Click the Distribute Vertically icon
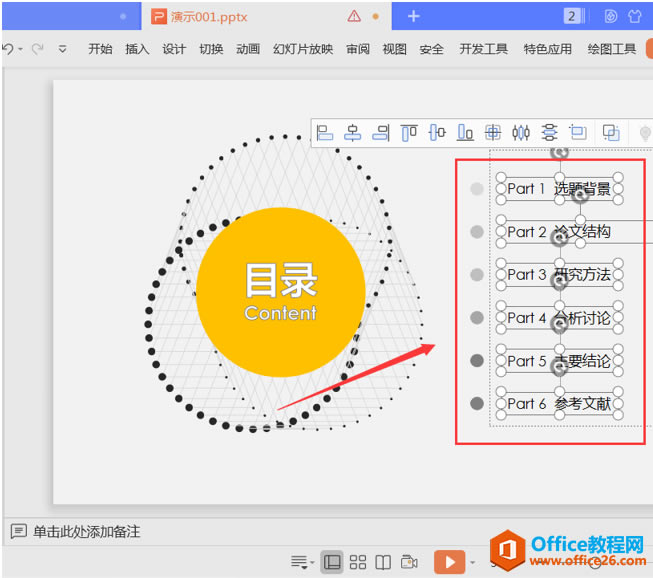The height and width of the screenshot is (578, 653). [x=549, y=133]
